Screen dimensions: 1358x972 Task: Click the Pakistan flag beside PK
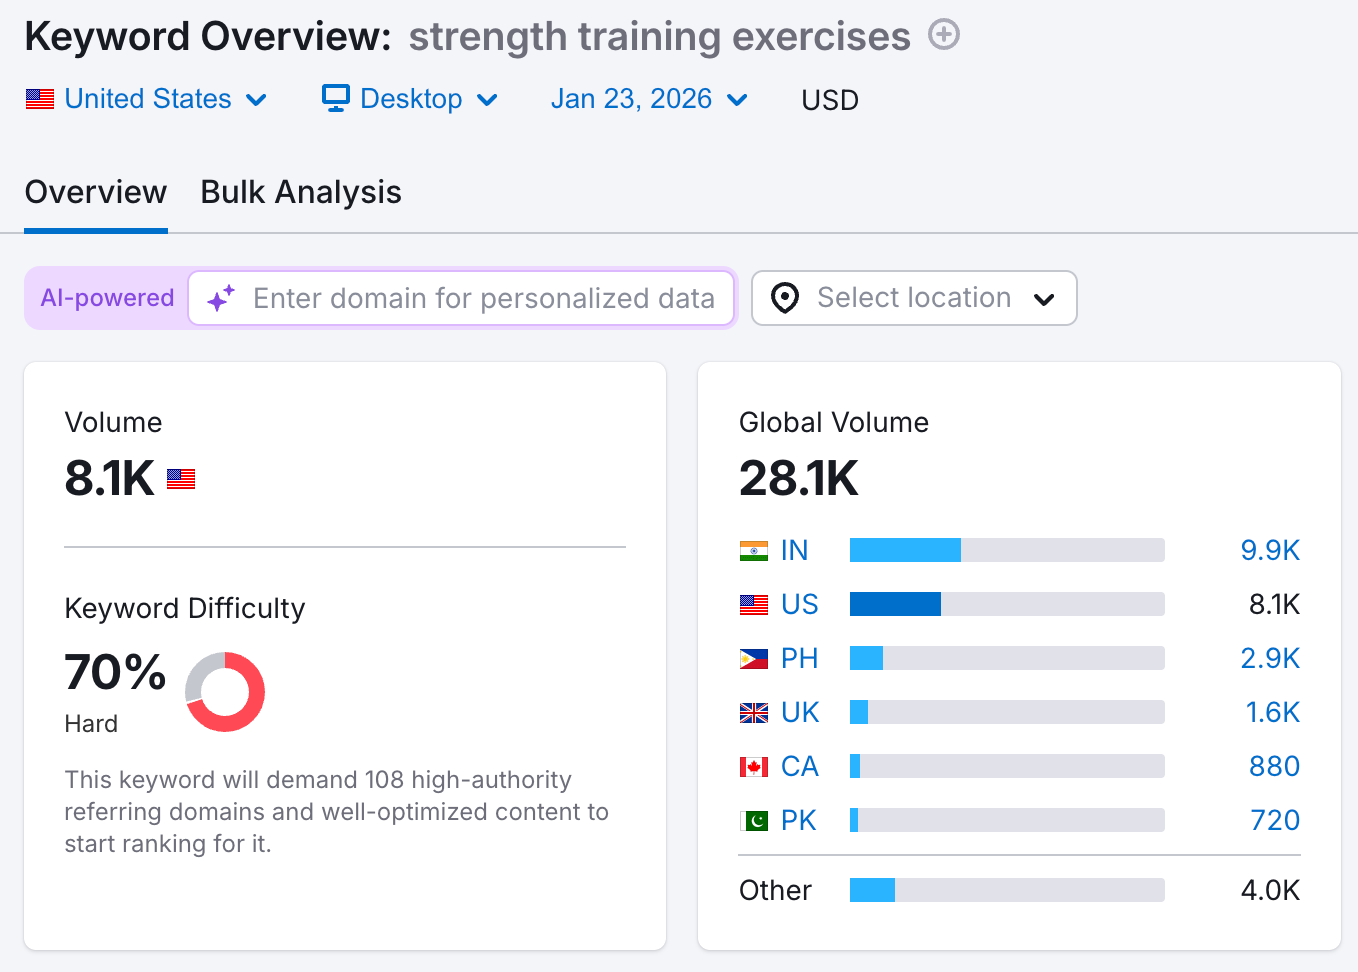tap(755, 820)
